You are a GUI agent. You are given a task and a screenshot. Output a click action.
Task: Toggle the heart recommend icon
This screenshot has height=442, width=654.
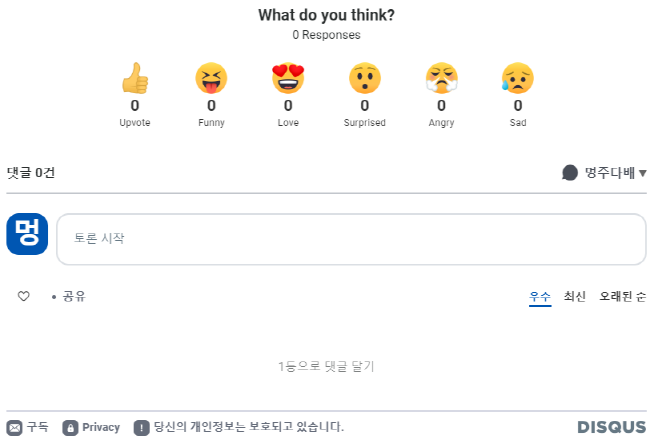(23, 296)
